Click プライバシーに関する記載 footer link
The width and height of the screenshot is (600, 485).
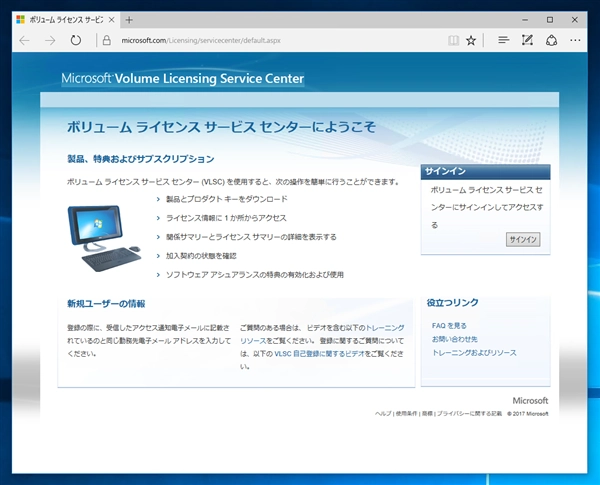click(469, 414)
